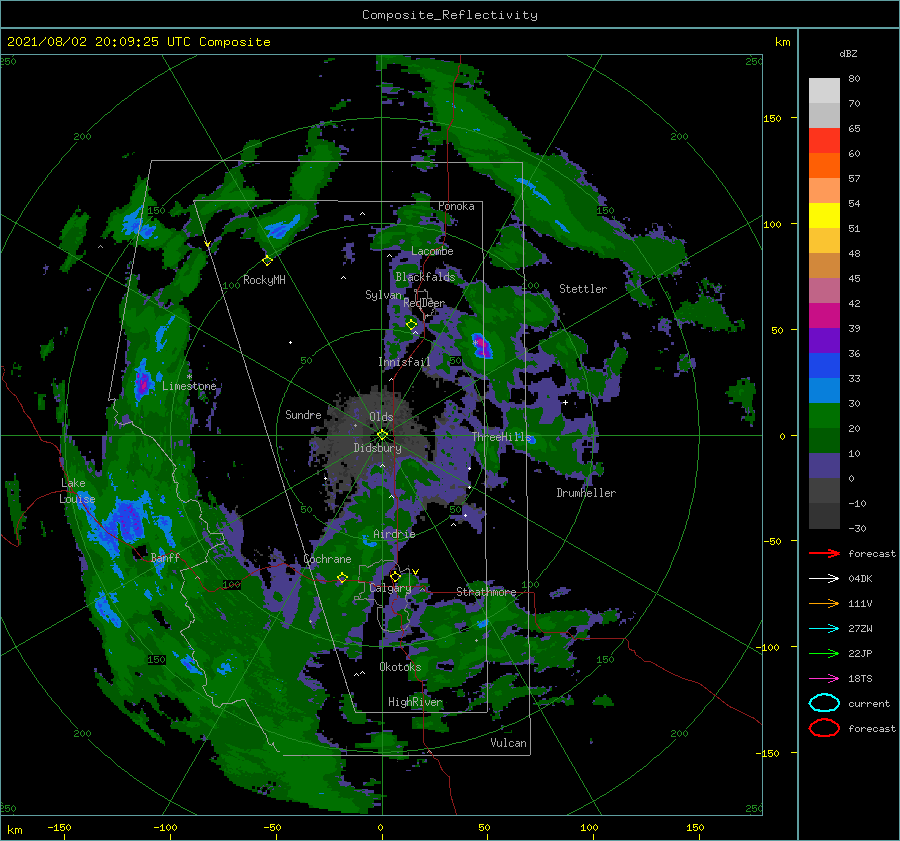Click the HighRiver map label
Screen dimensions: 900x841
[x=415, y=702]
